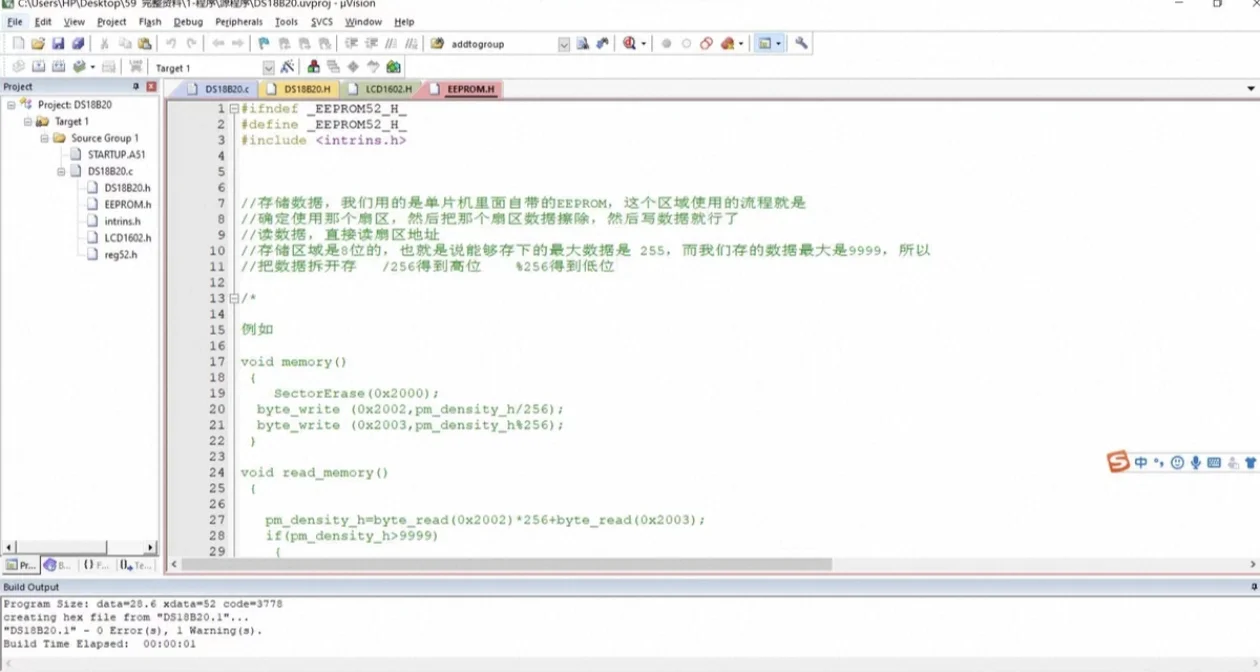This screenshot has height=672, width=1260.
Task: Open the Flash menu
Action: pyautogui.click(x=150, y=21)
